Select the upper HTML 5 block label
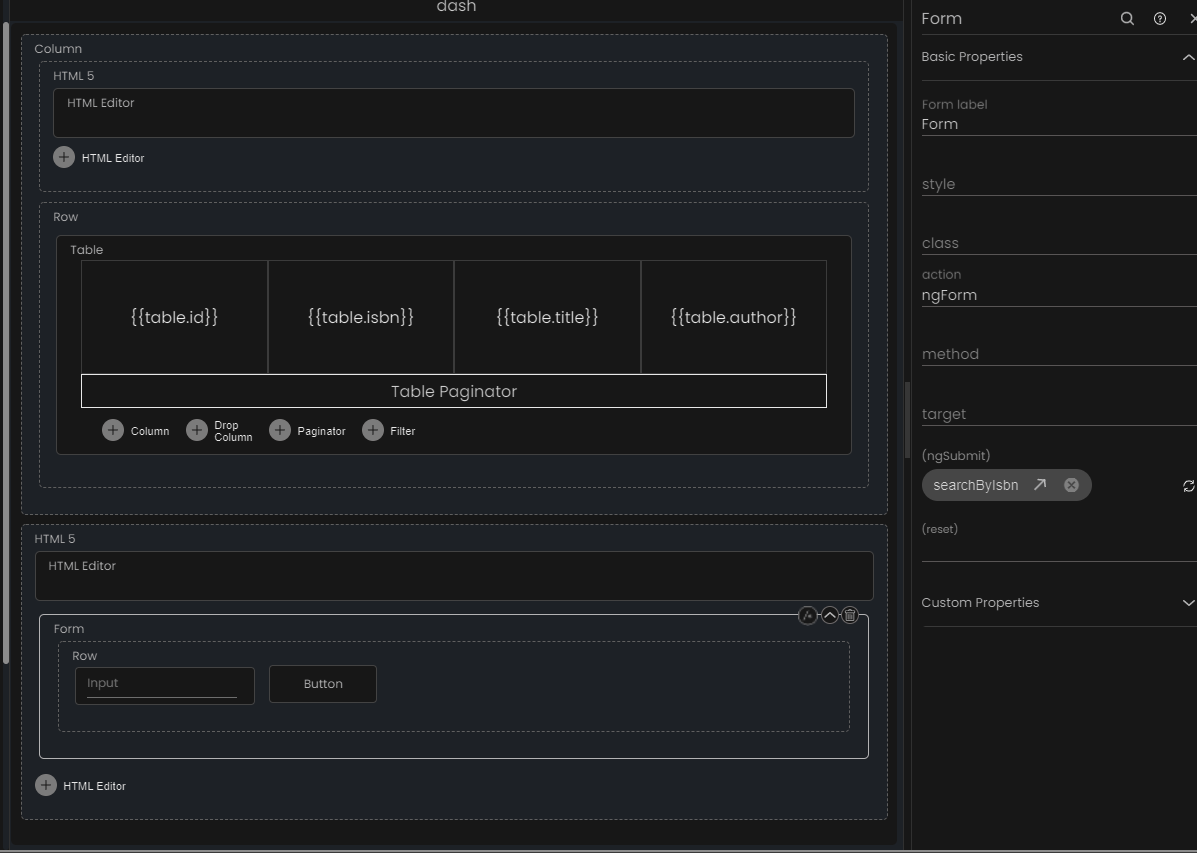Image resolution: width=1197 pixels, height=853 pixels. point(73,76)
